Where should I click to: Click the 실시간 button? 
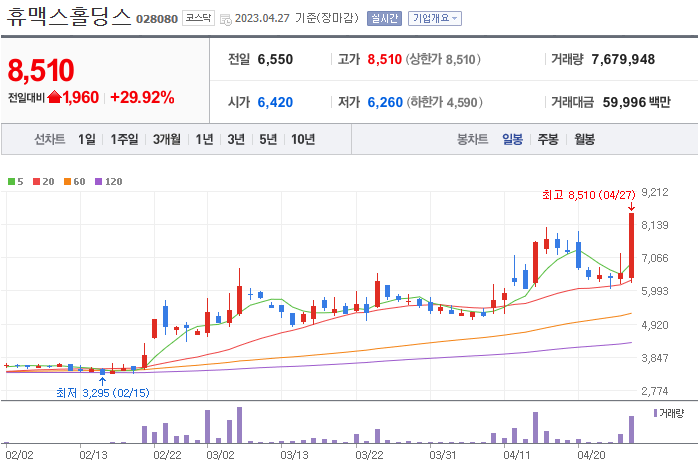click(x=384, y=19)
